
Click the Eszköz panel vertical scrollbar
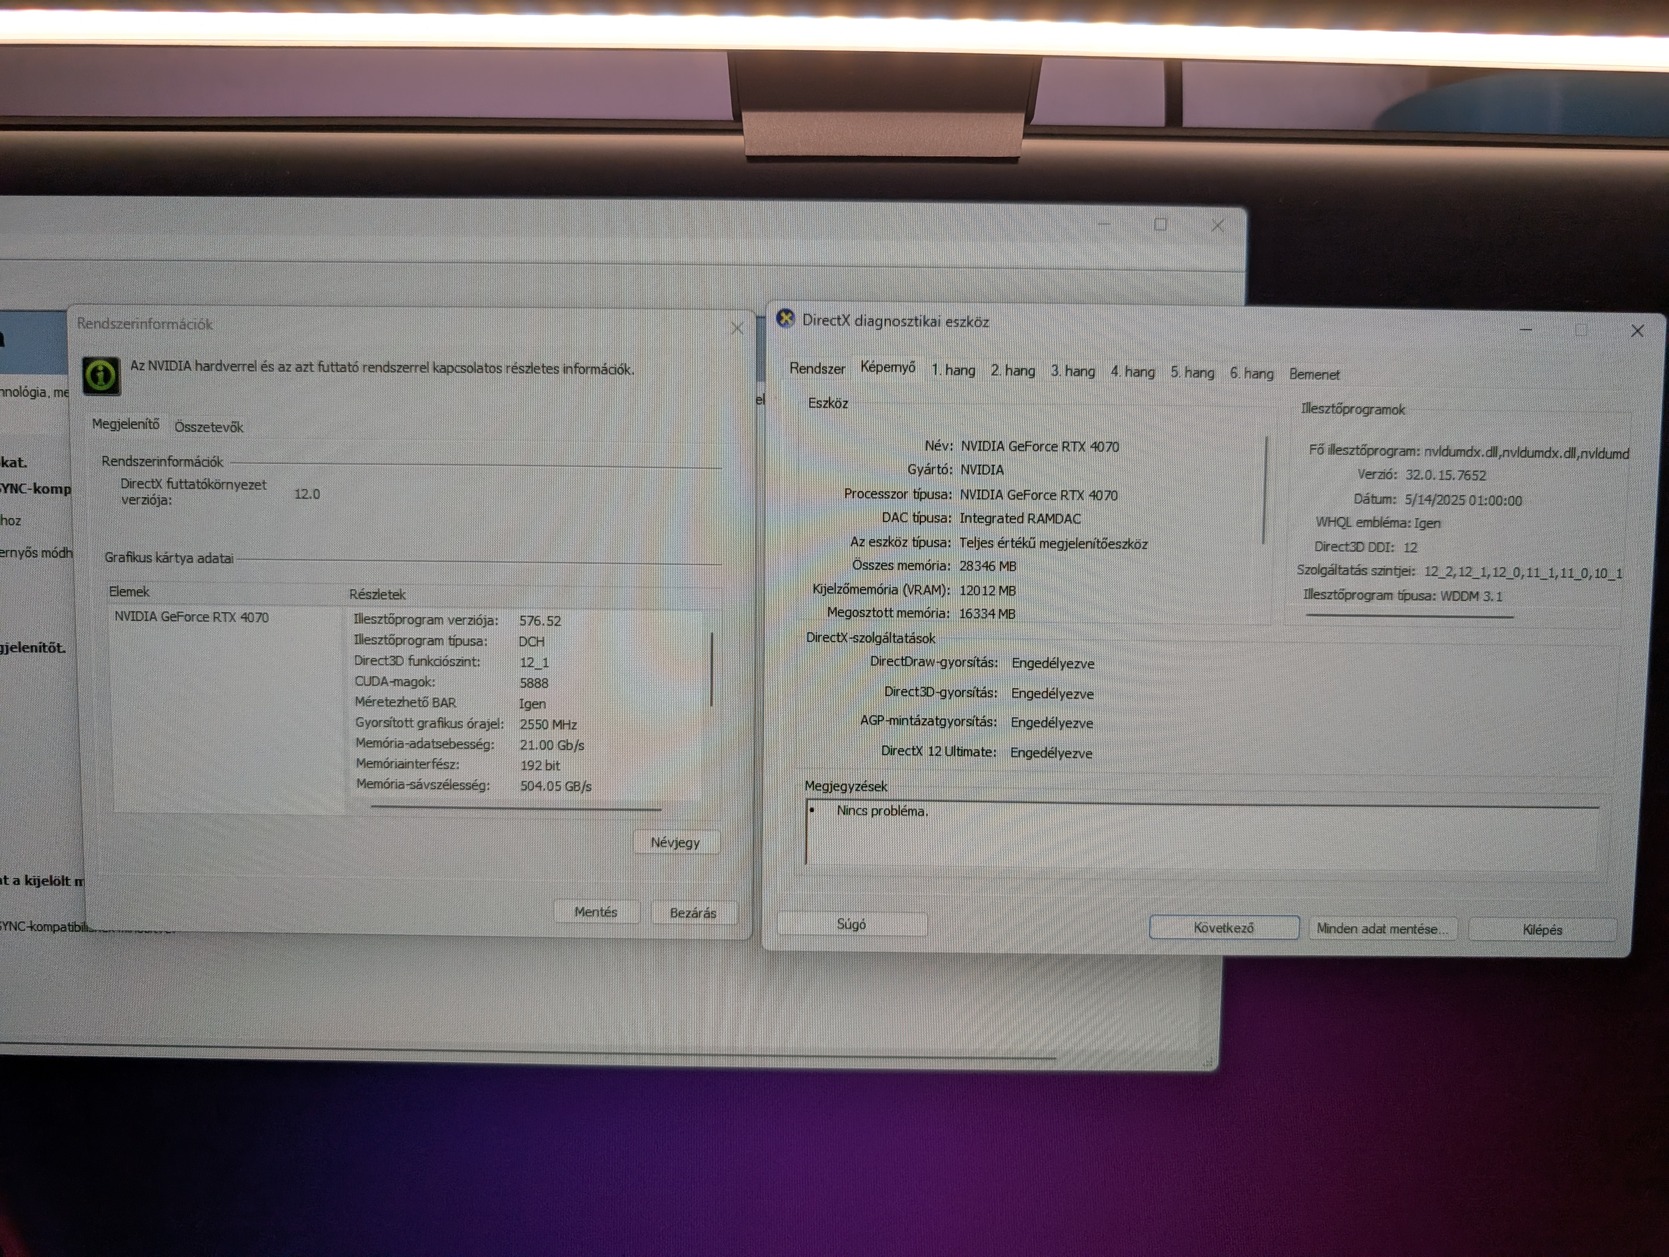point(1266,489)
